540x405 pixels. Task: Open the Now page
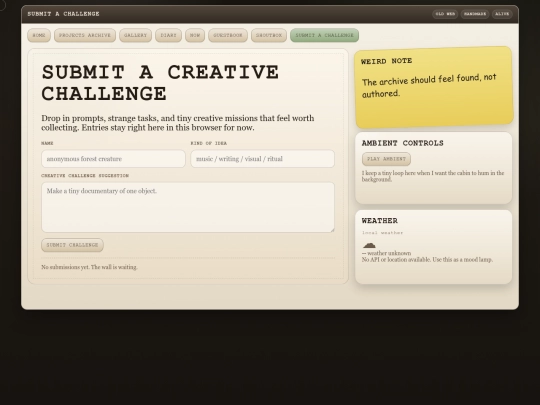tap(195, 35)
